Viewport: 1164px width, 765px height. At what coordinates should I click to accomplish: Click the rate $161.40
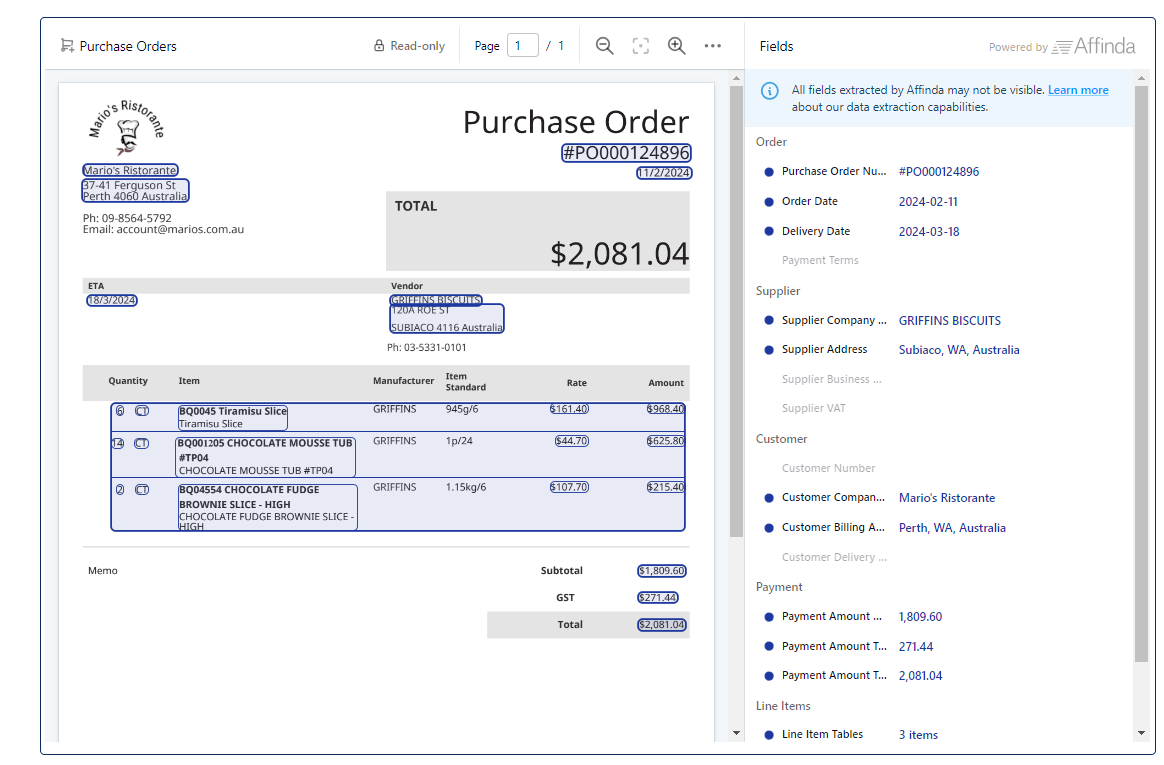click(569, 409)
